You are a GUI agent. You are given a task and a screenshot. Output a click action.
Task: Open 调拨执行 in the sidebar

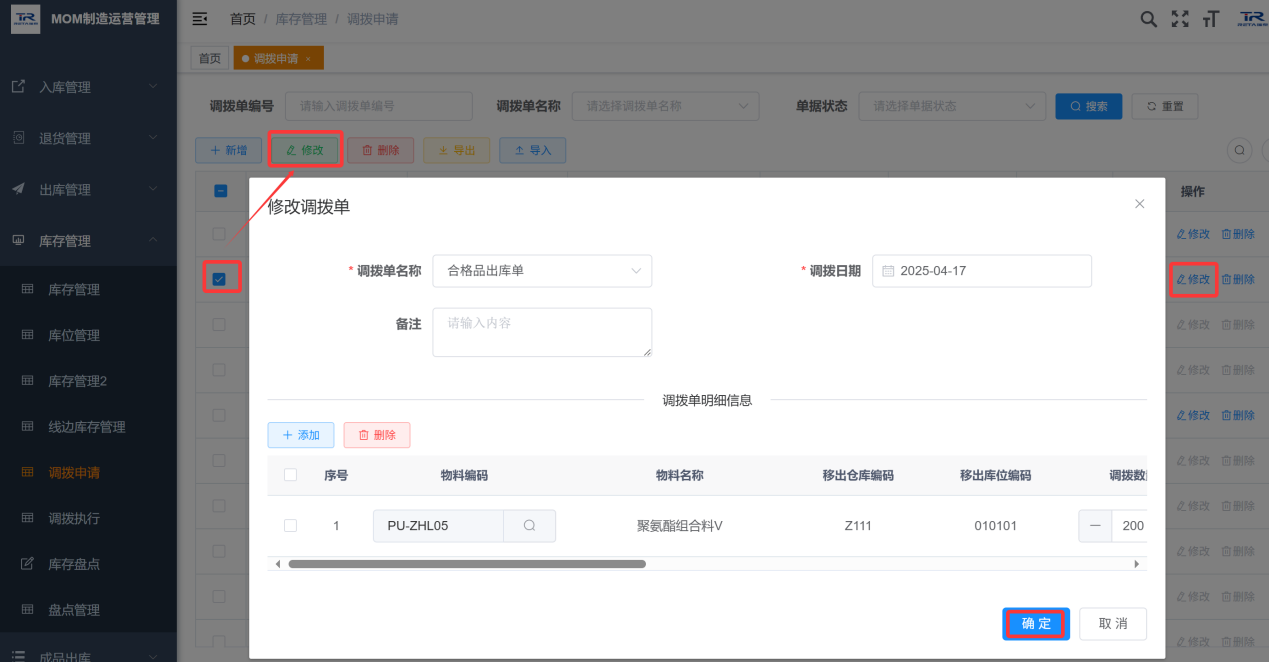pyautogui.click(x=74, y=518)
